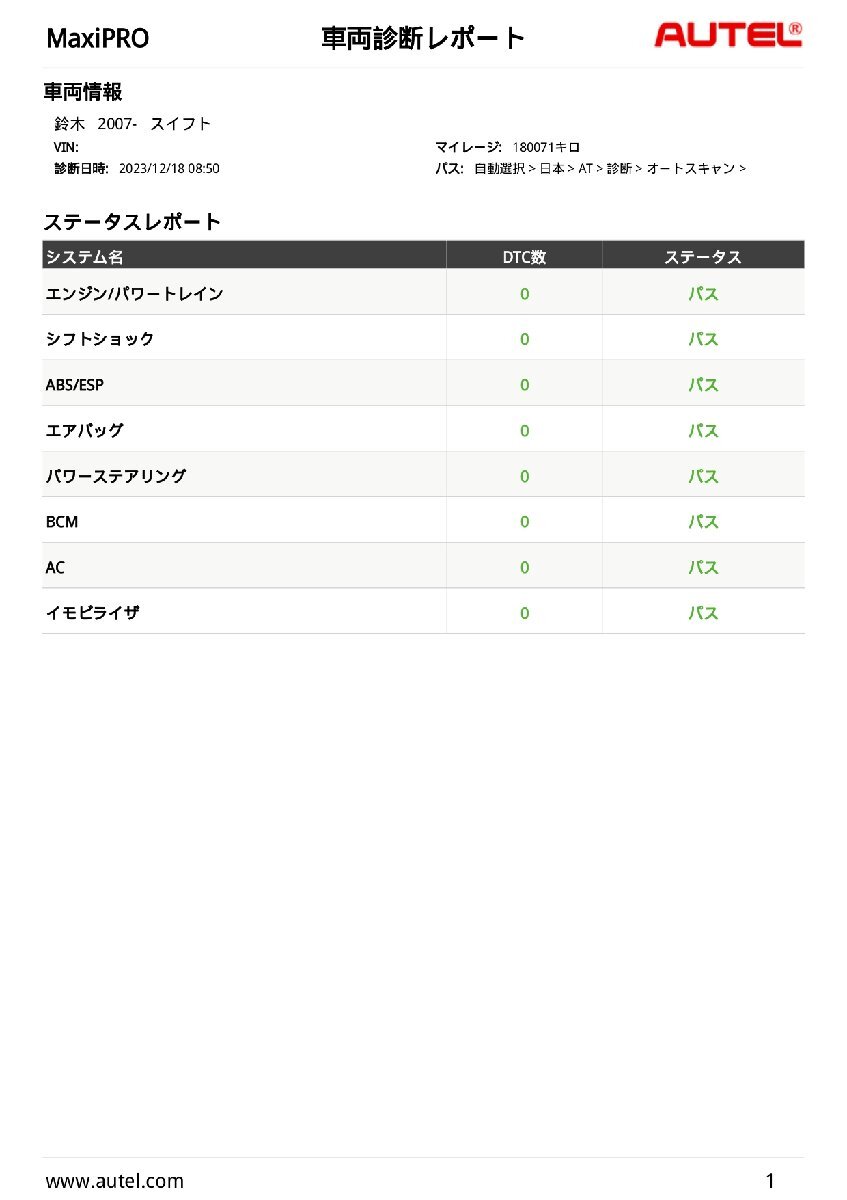The width and height of the screenshot is (847, 1200).
Task: Select the シフトショック system name
Action: (100, 339)
